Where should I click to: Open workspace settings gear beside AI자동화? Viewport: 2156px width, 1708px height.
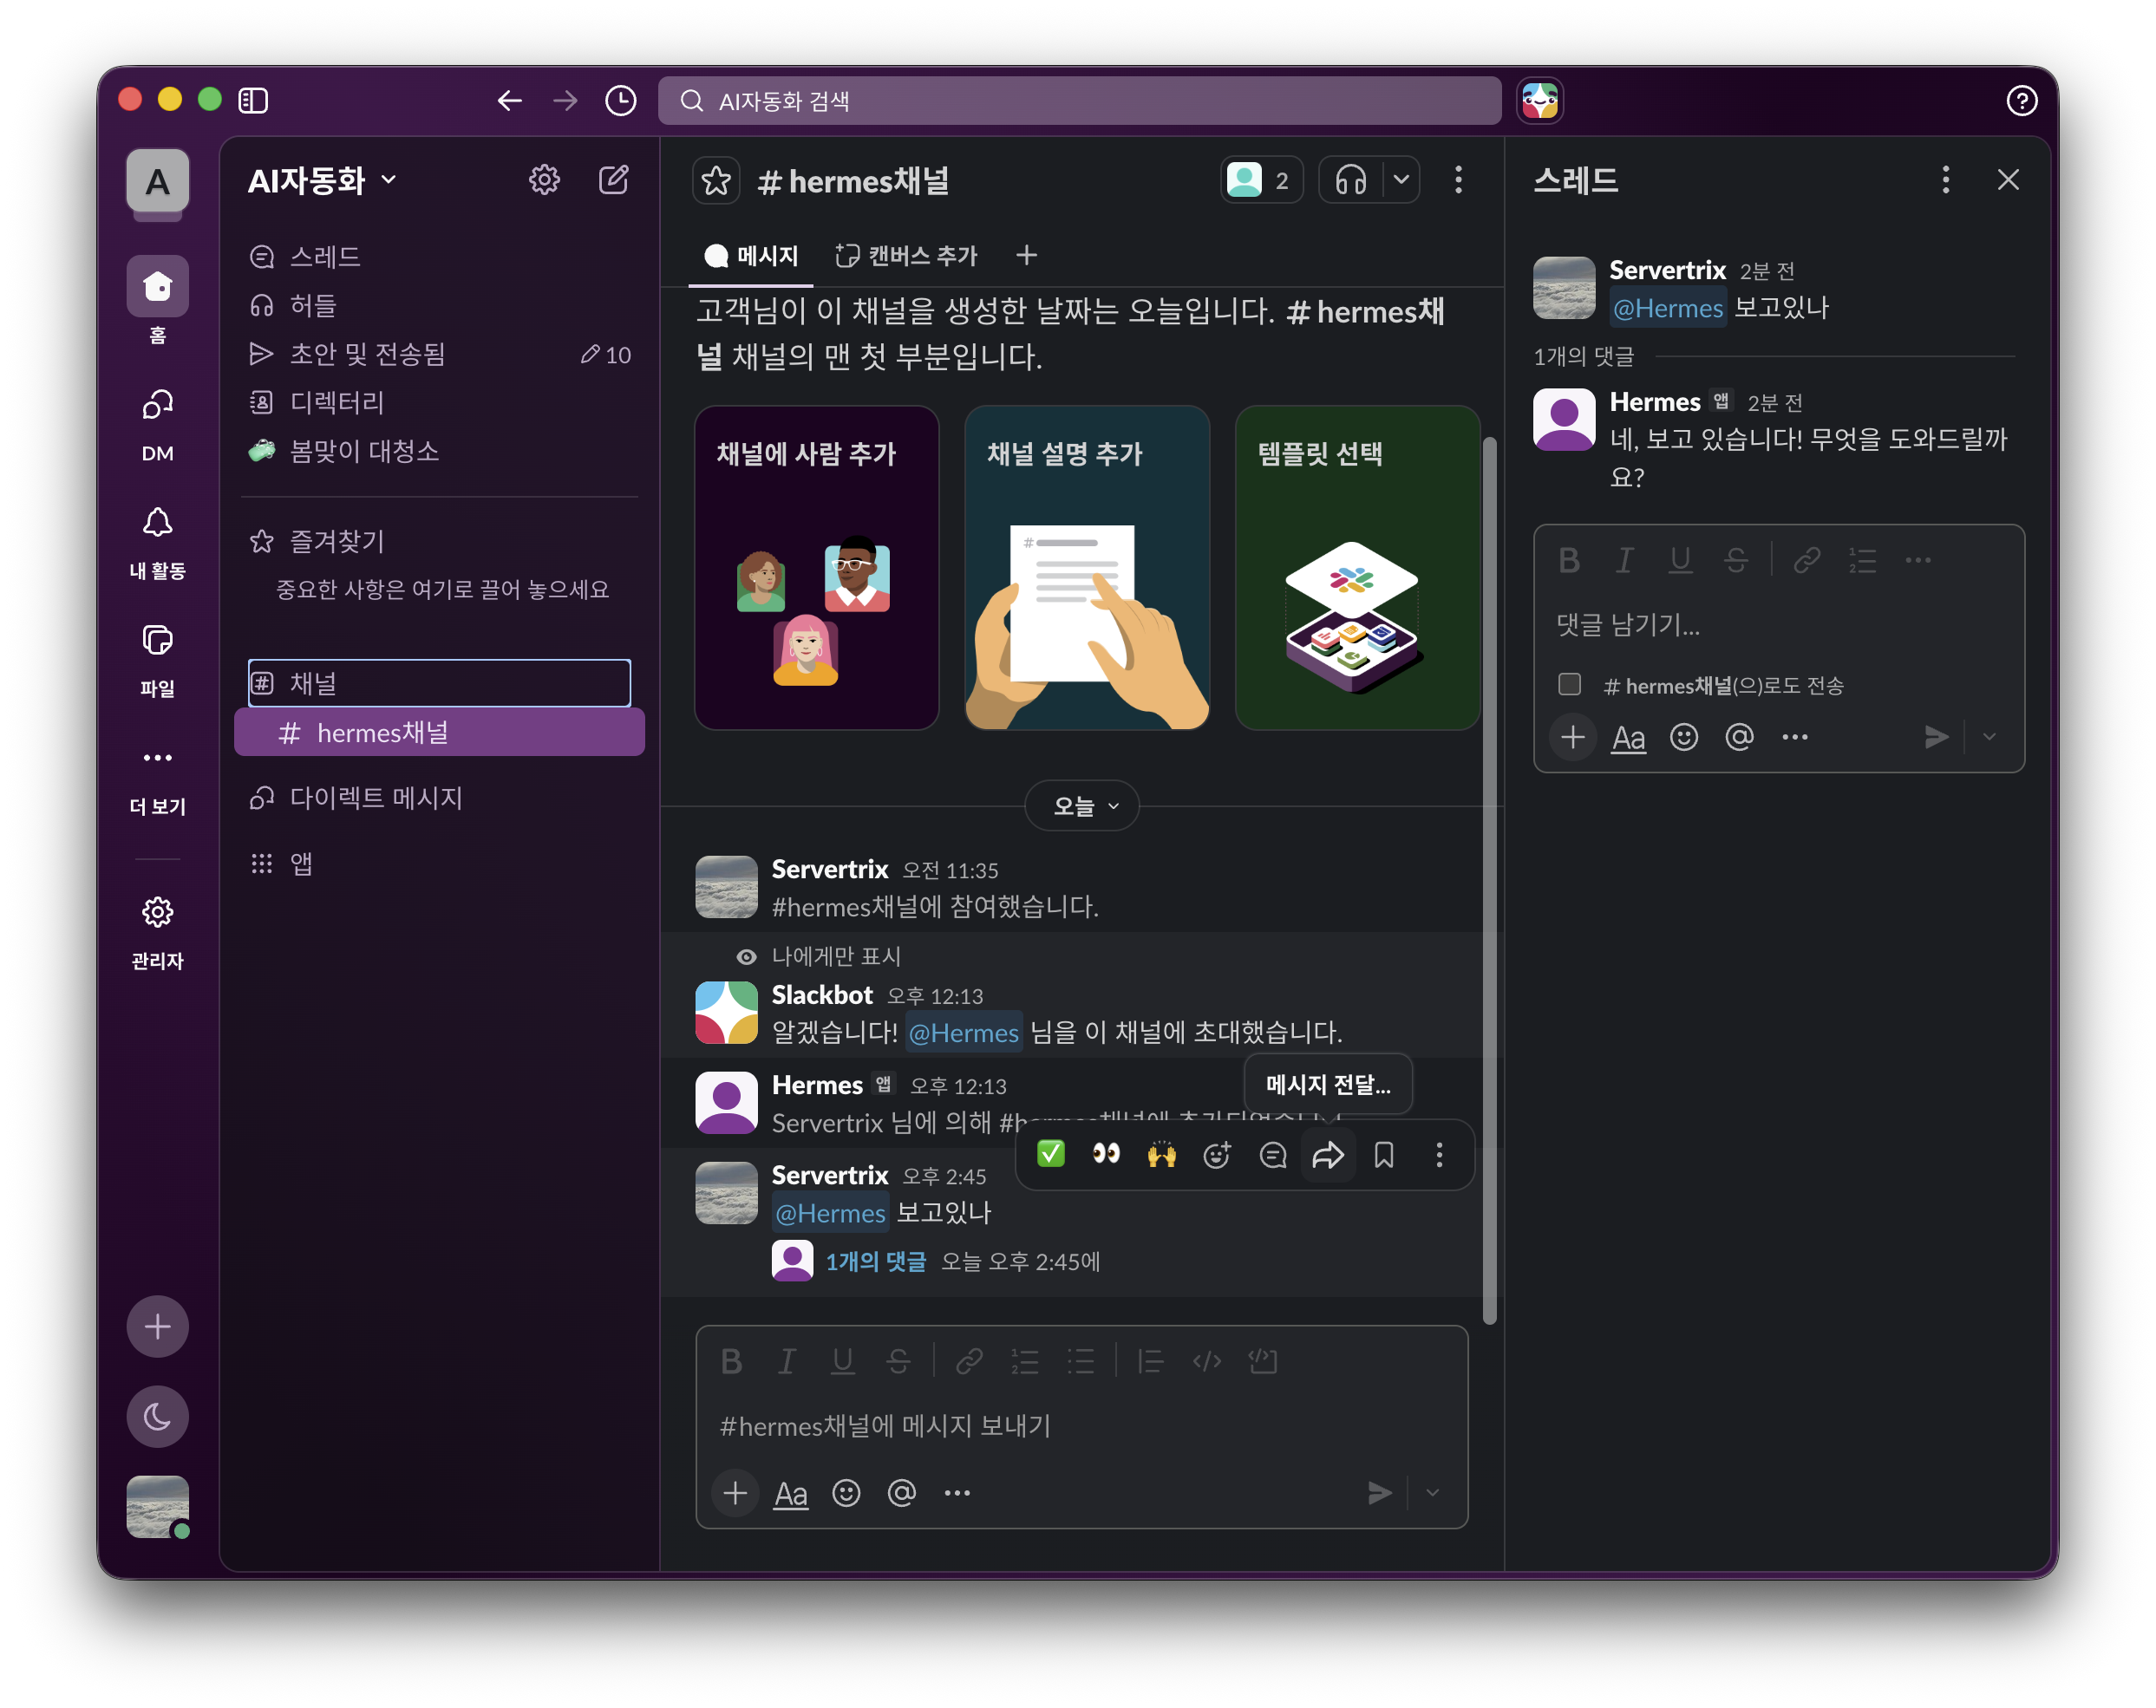pos(544,180)
